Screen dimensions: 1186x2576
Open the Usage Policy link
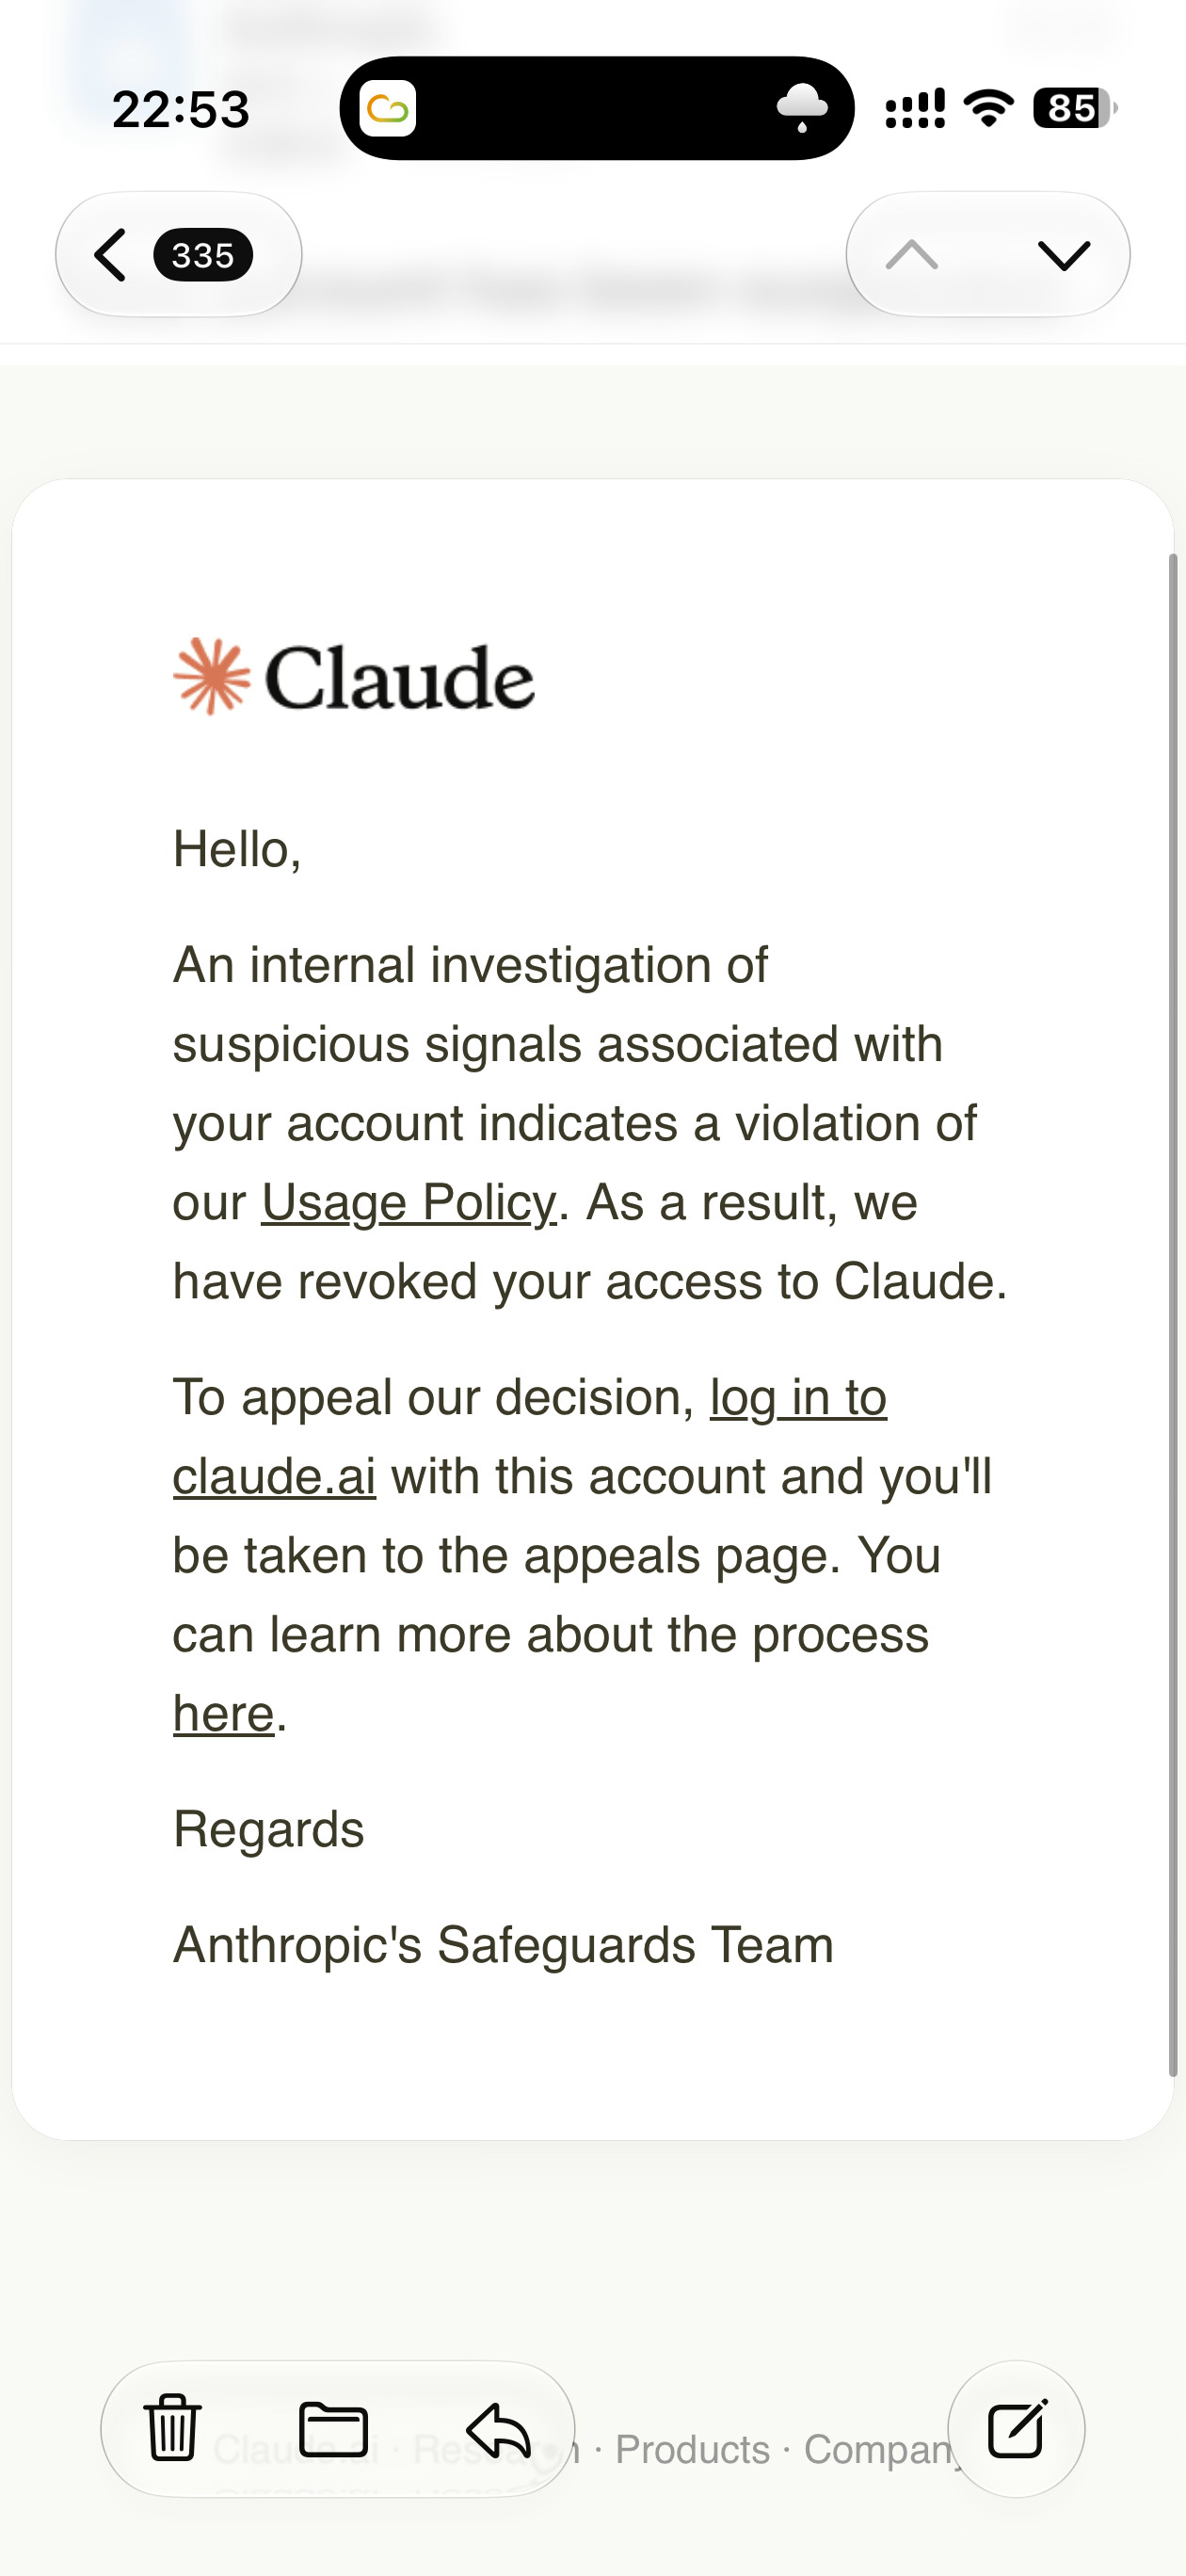coord(409,1203)
